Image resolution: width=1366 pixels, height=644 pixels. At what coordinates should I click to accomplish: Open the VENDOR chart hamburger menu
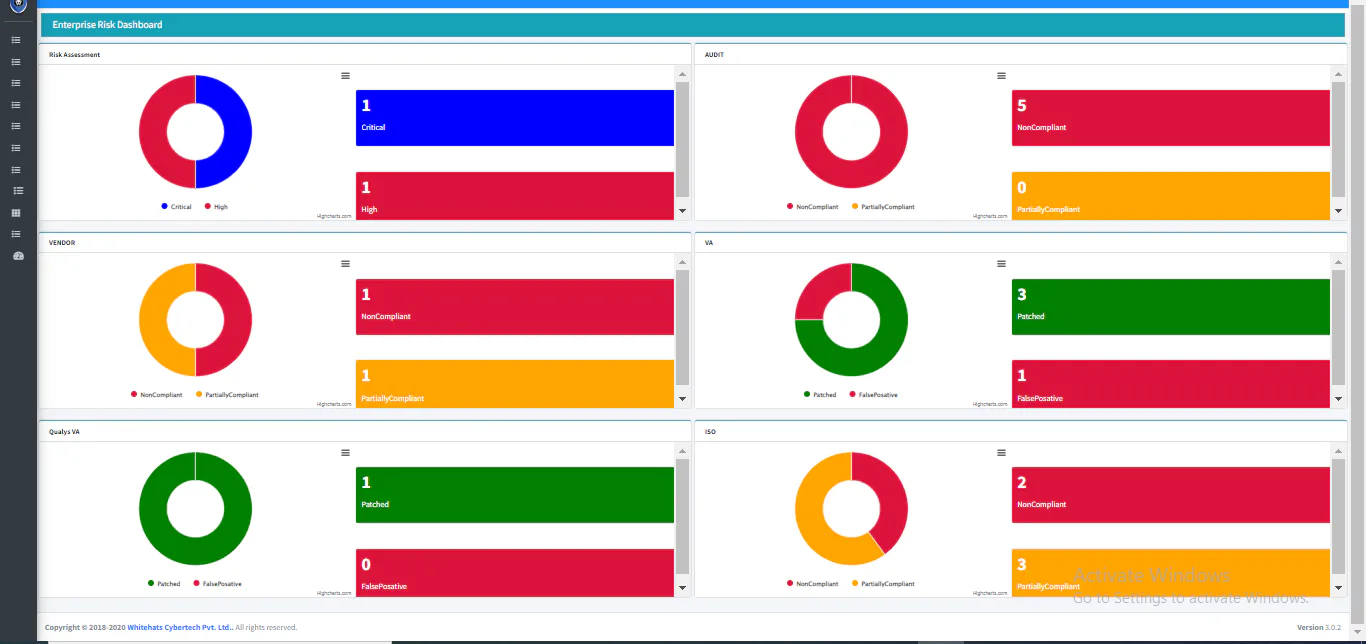(x=345, y=264)
